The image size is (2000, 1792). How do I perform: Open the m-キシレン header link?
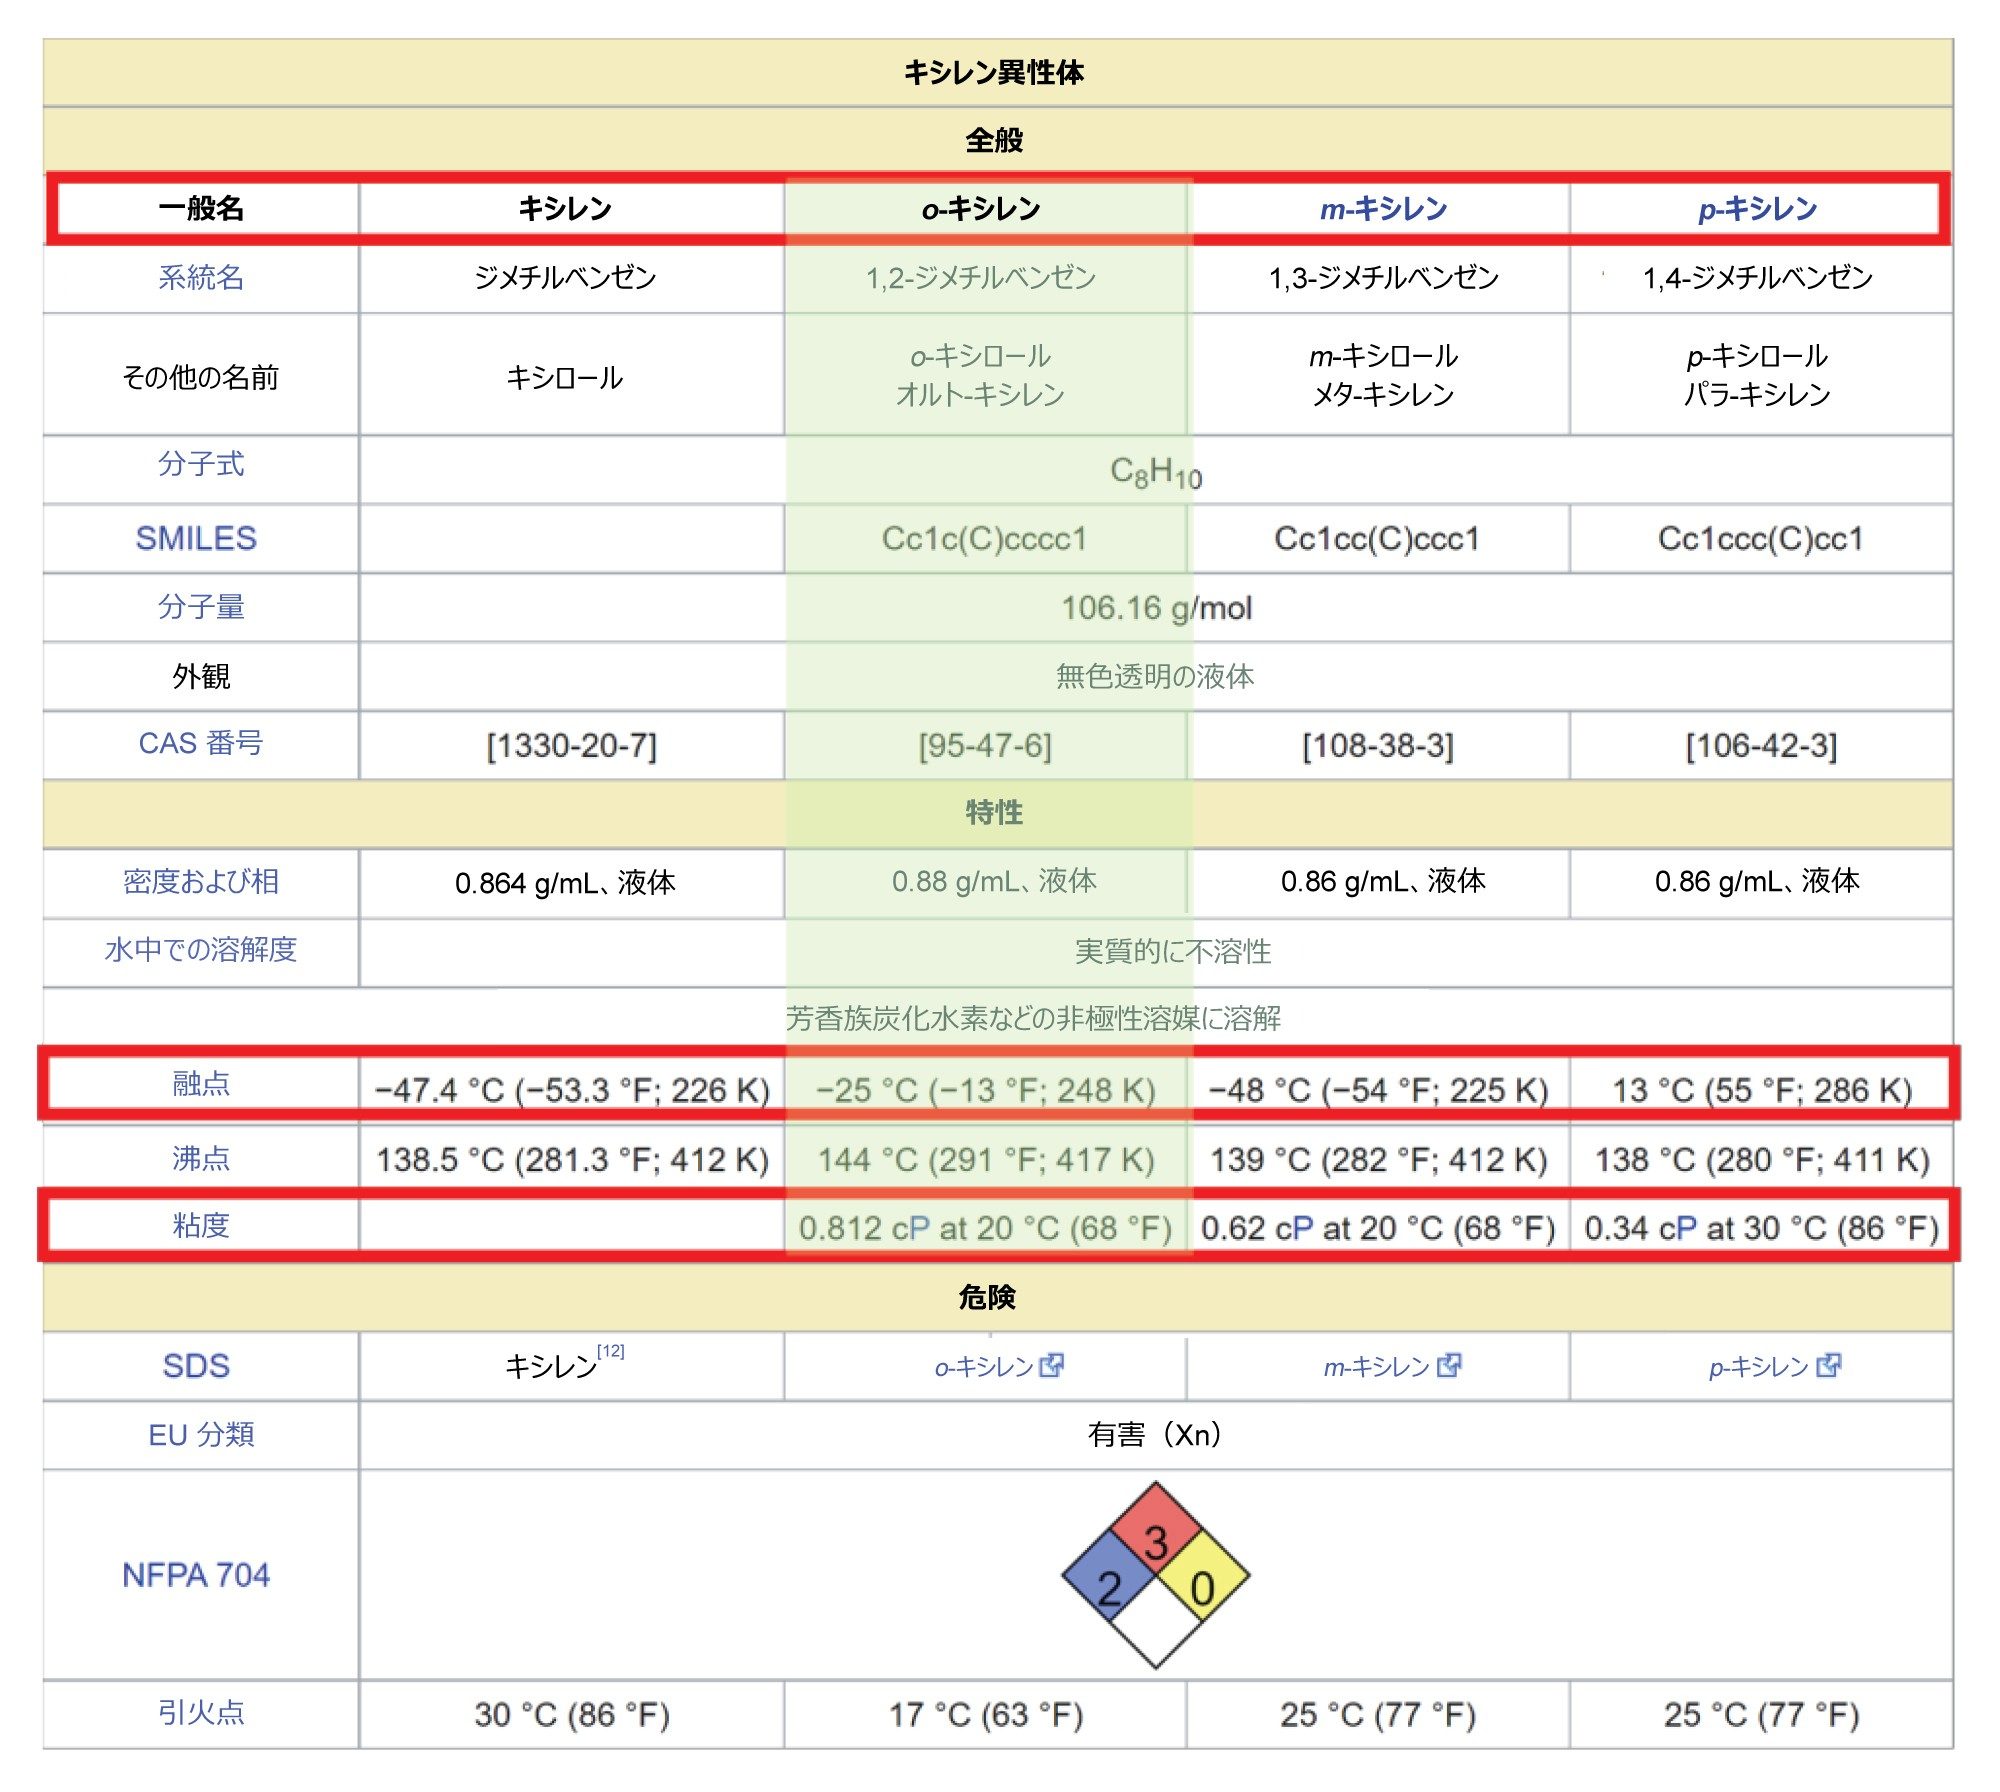click(1383, 209)
